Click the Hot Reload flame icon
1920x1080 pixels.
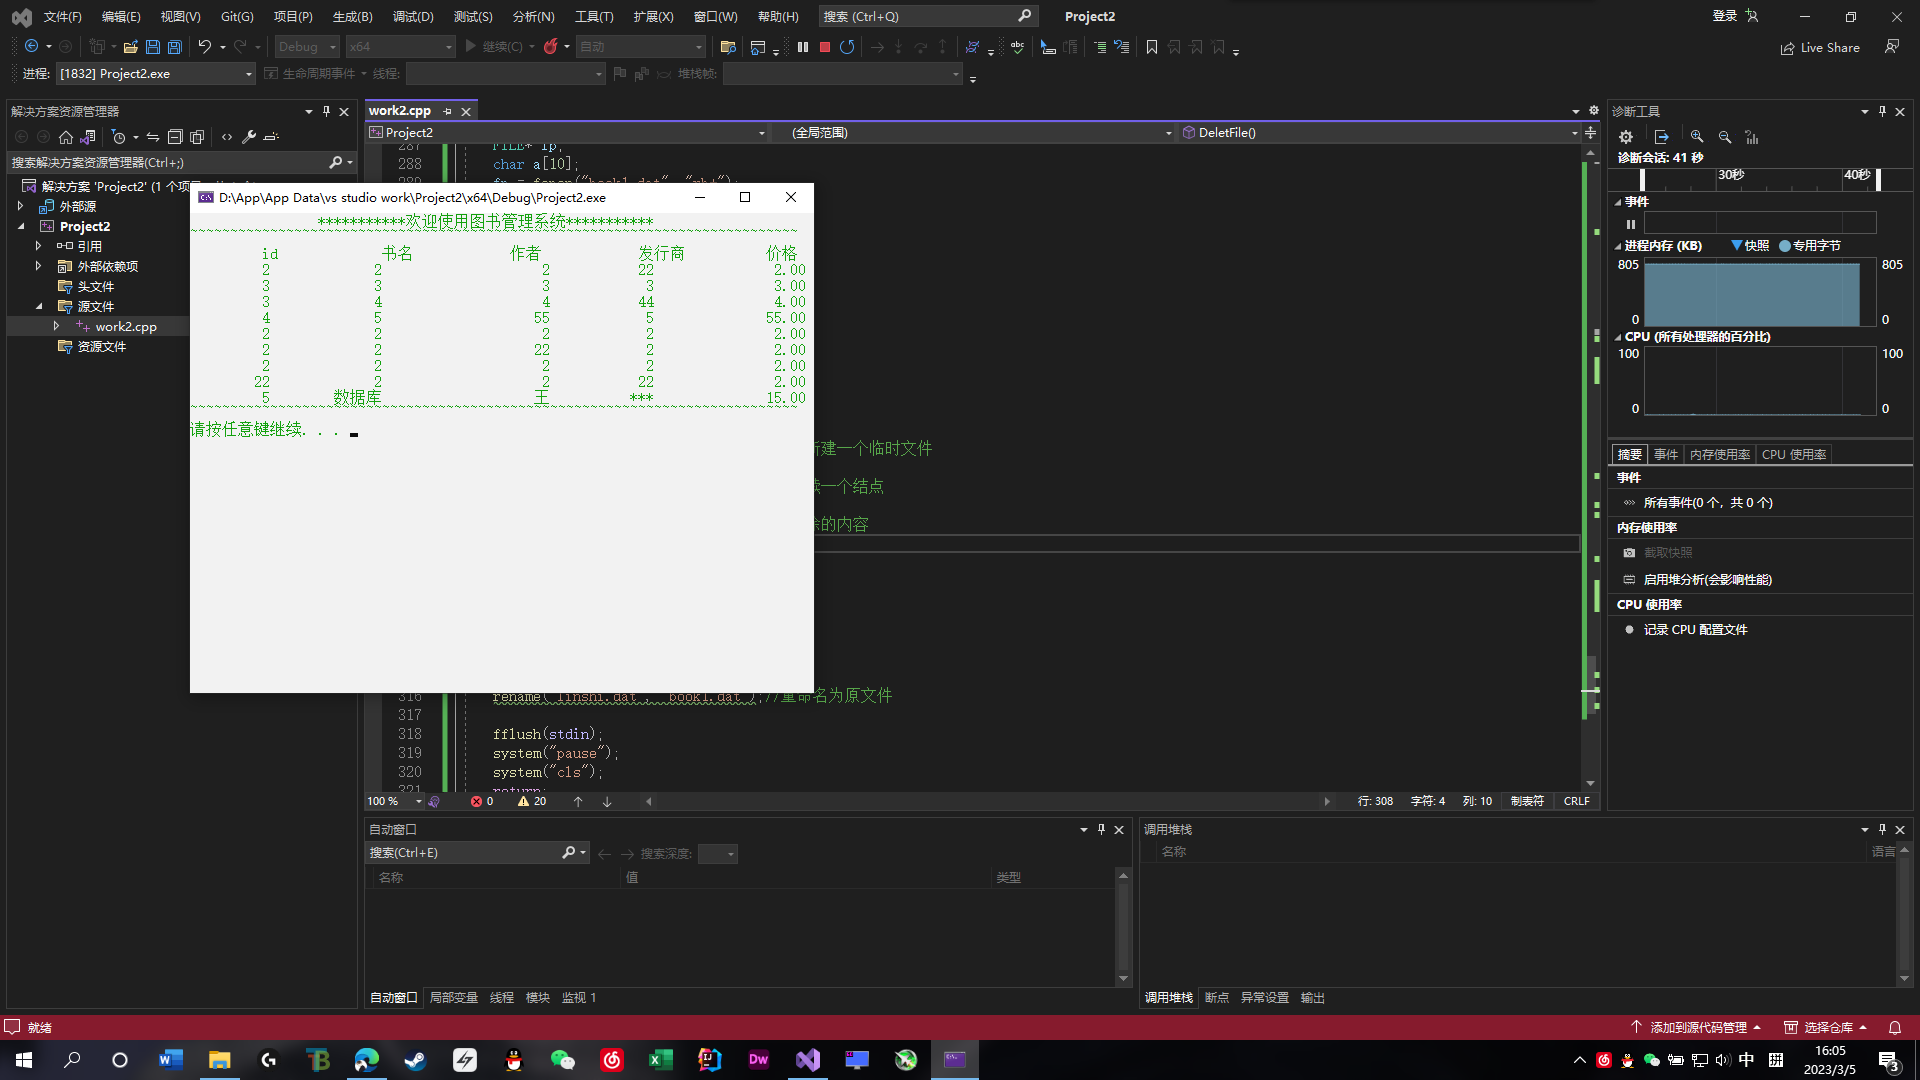pyautogui.click(x=550, y=47)
